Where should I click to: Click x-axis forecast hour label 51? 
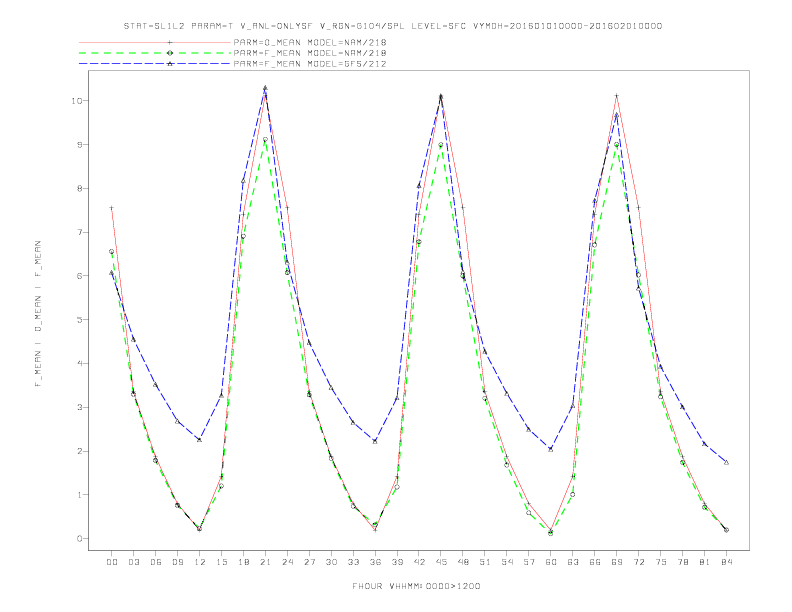pyautogui.click(x=485, y=562)
